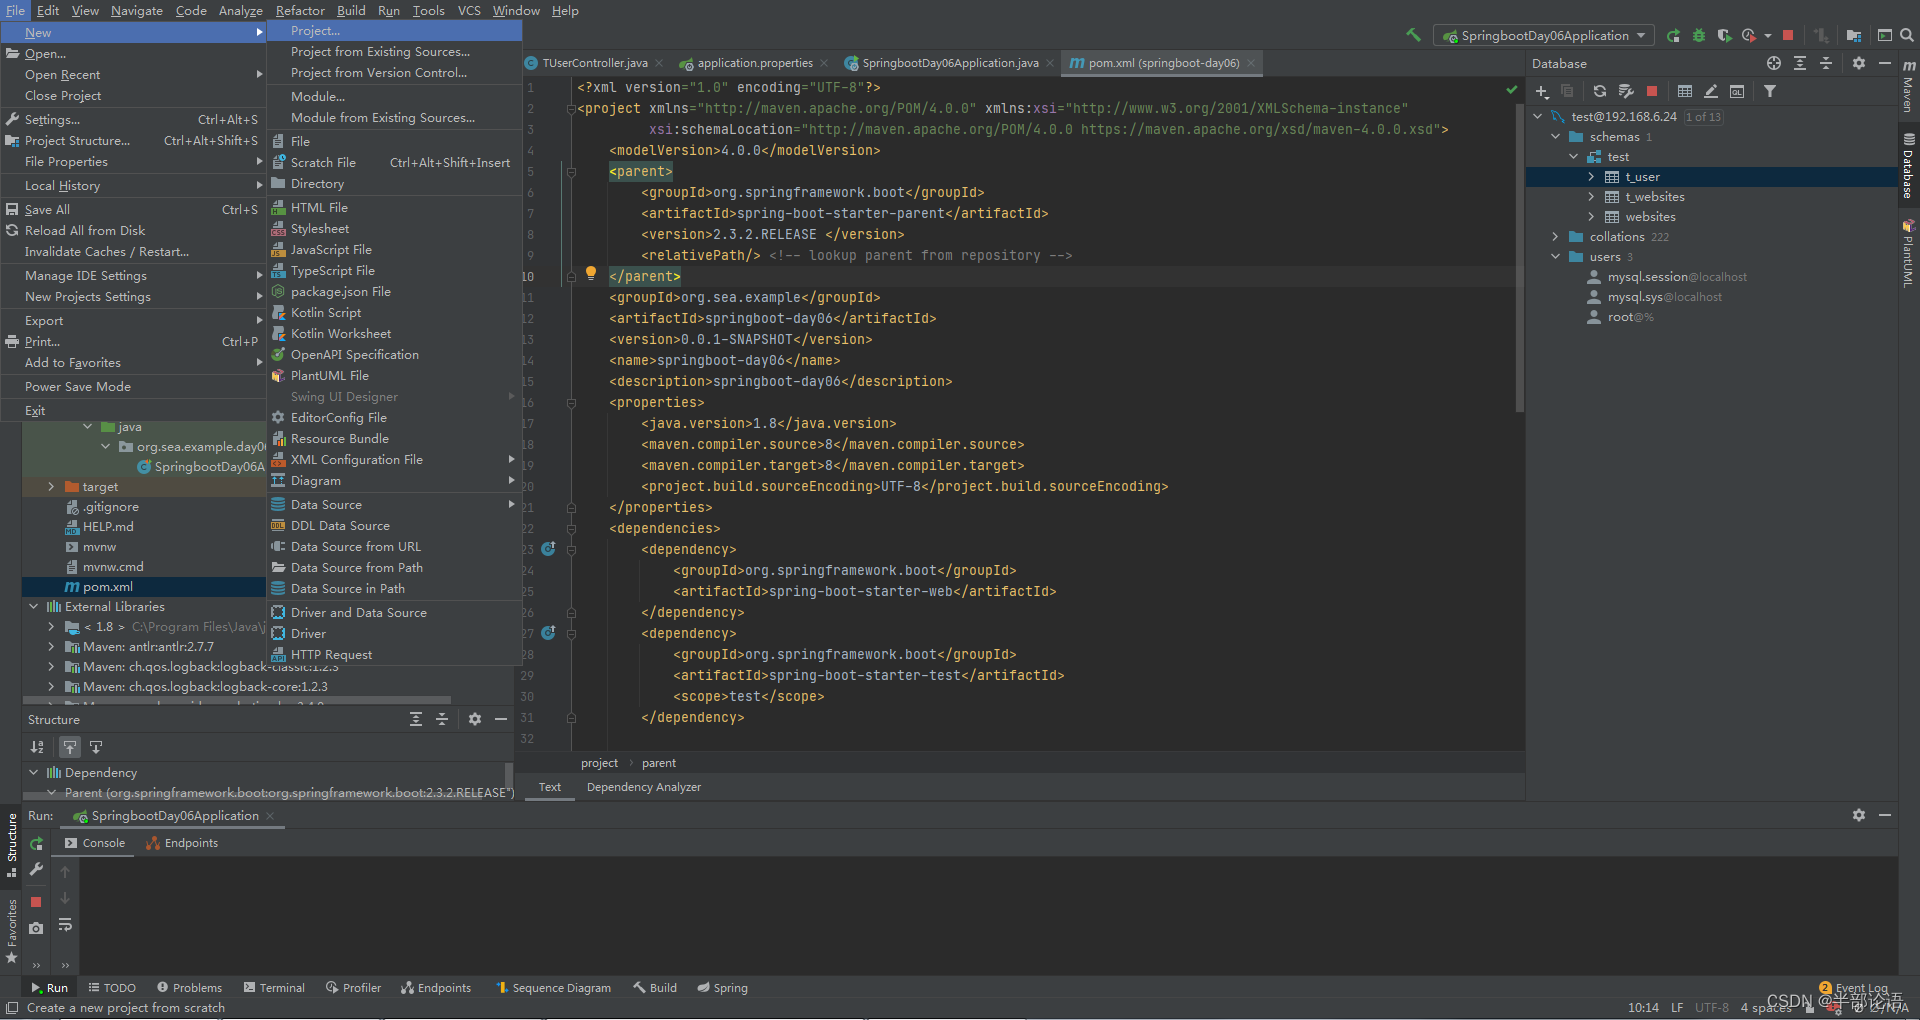Expand the target folder in the project tree
The width and height of the screenshot is (1920, 1020).
pyautogui.click(x=51, y=487)
